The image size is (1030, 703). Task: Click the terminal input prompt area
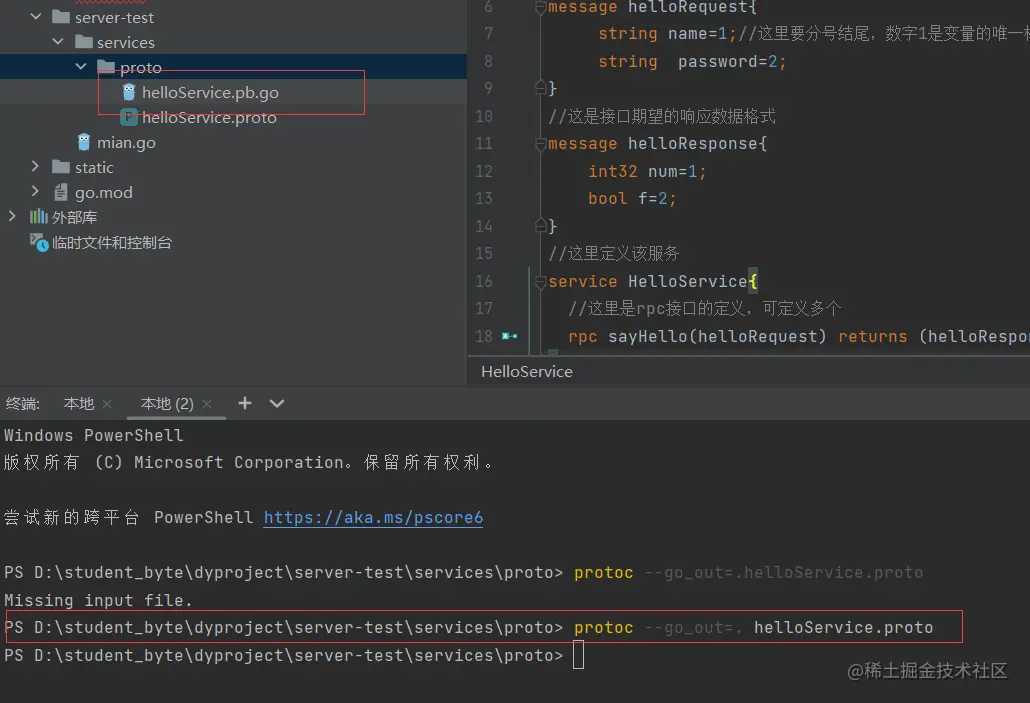tap(580, 654)
